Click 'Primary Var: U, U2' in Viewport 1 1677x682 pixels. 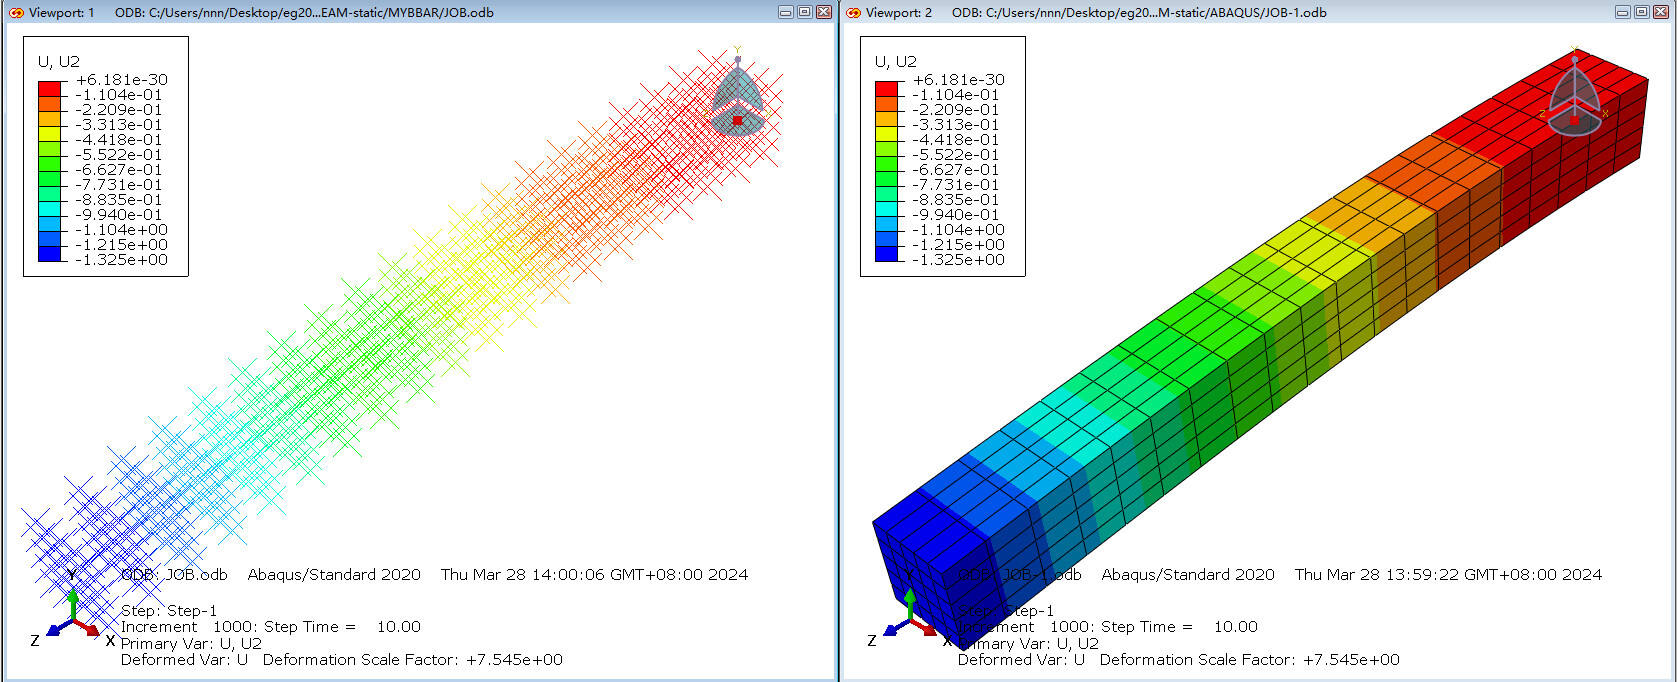click(191, 644)
